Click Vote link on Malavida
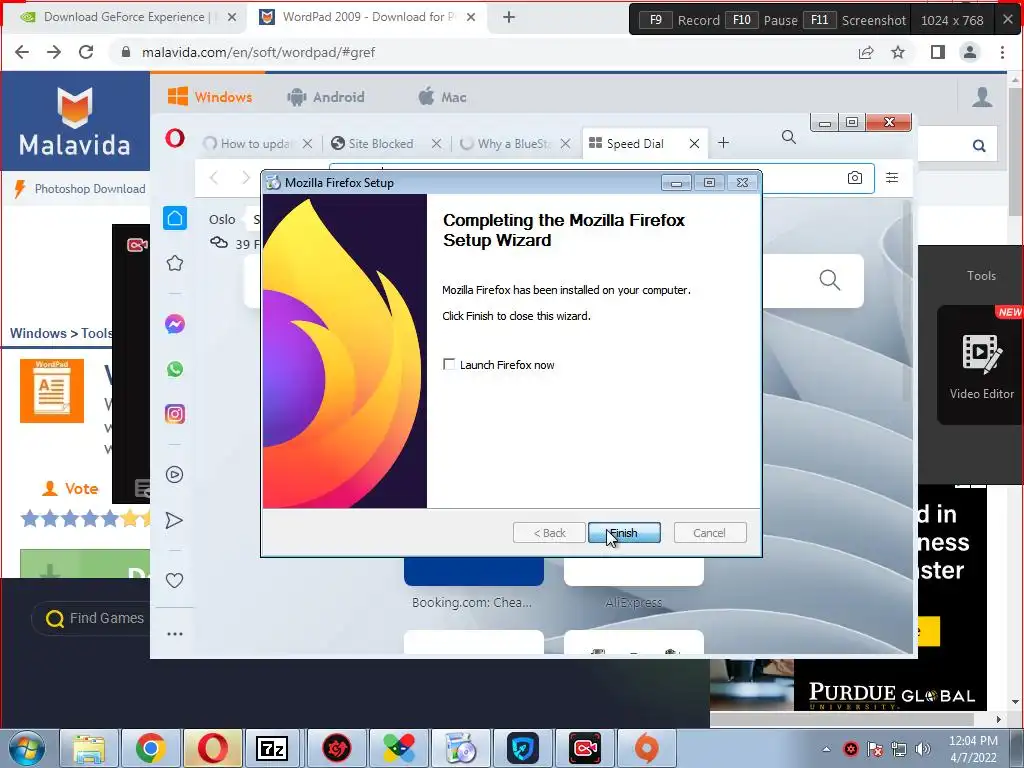This screenshot has width=1024, height=768. pyautogui.click(x=71, y=488)
